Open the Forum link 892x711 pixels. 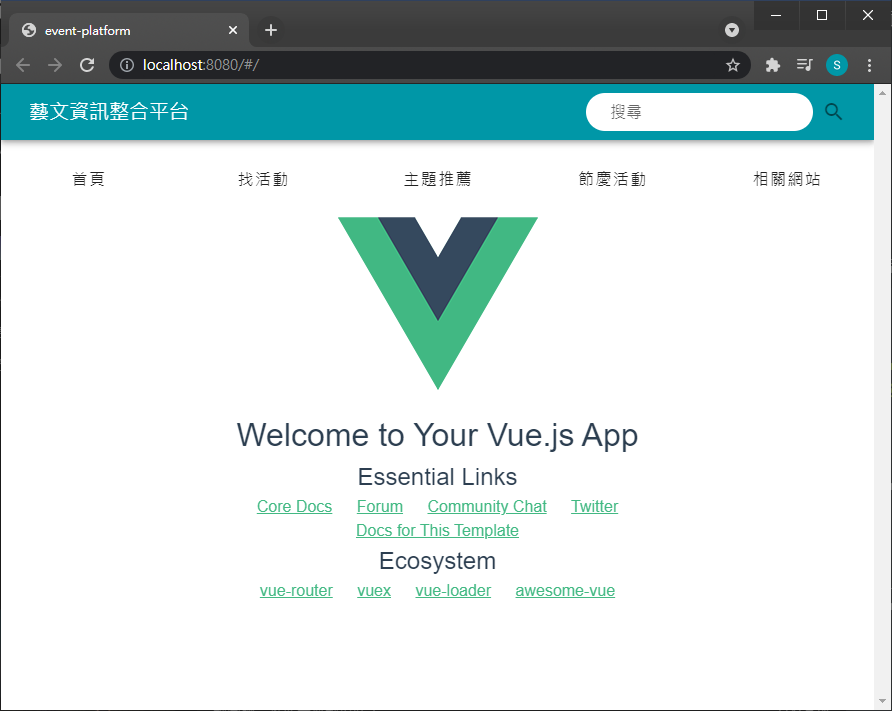click(x=379, y=506)
